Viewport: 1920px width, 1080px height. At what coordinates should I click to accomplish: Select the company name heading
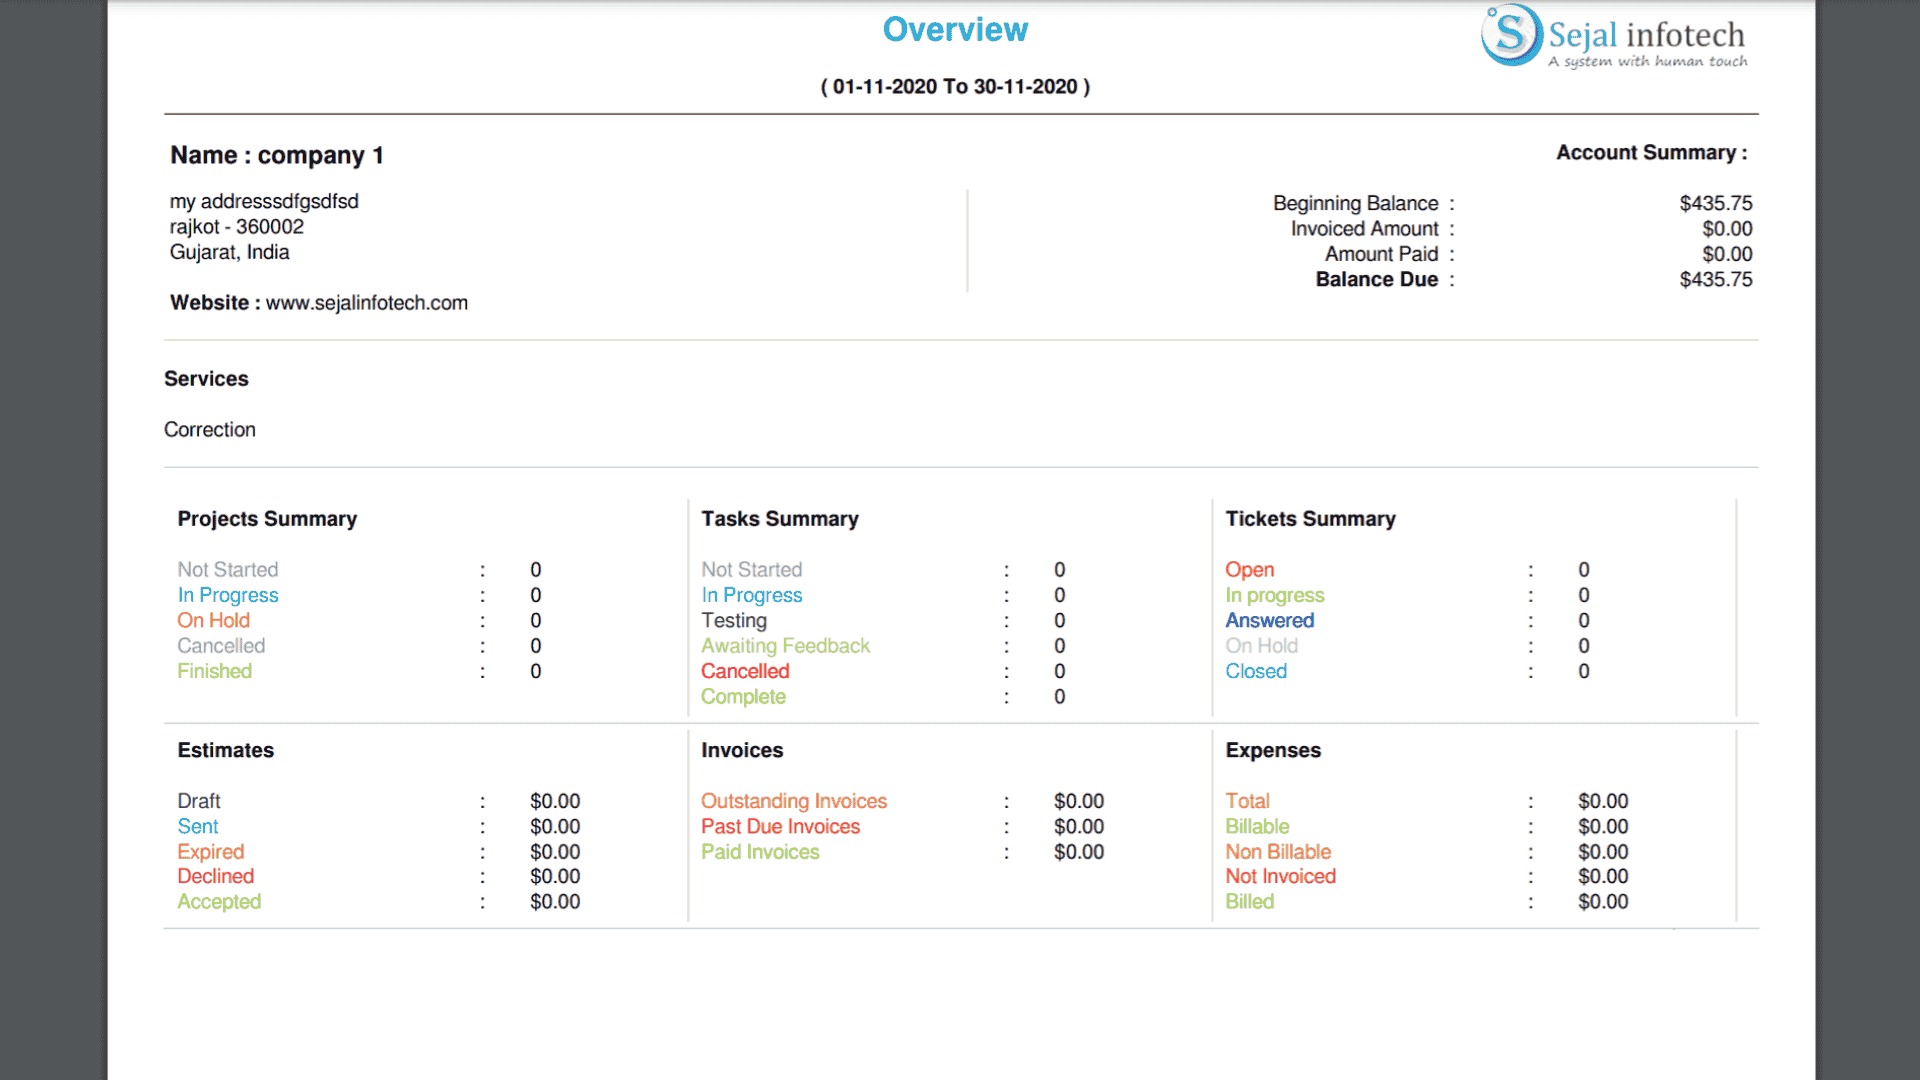tap(277, 155)
